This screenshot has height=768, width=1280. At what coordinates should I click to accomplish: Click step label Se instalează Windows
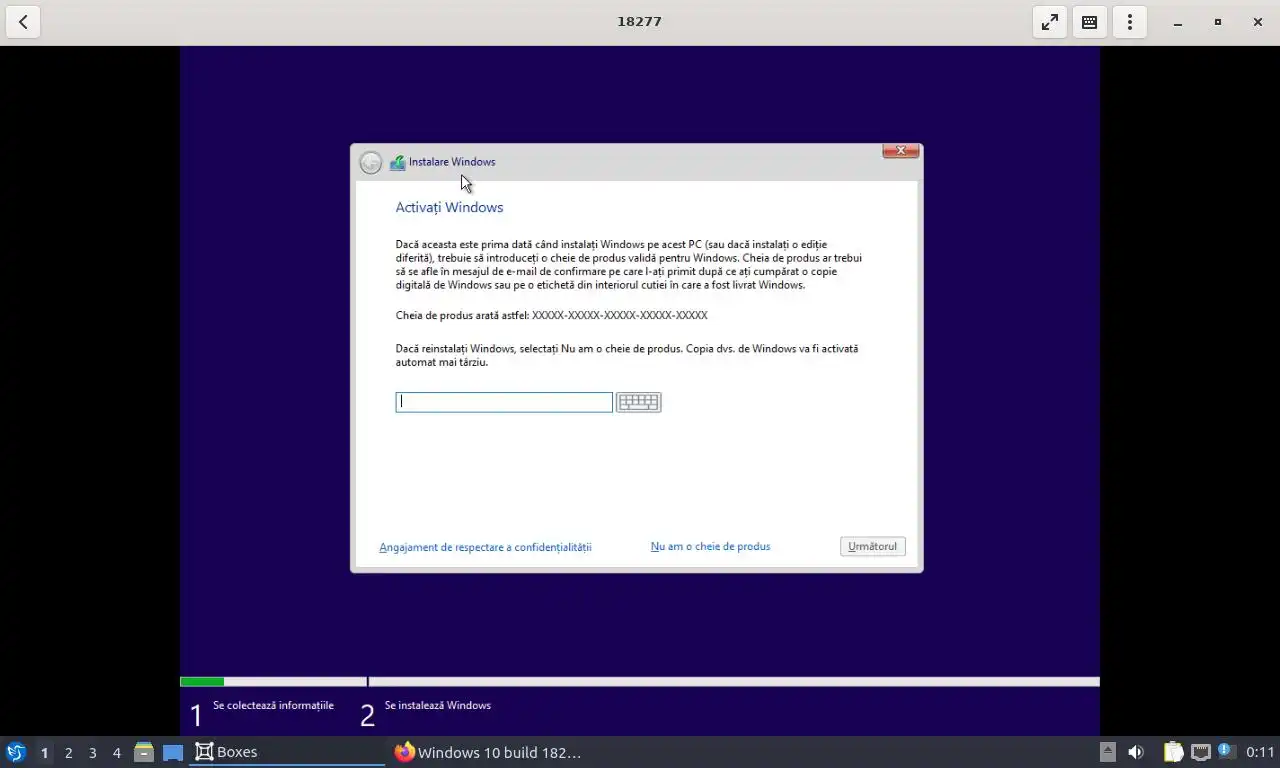point(438,705)
